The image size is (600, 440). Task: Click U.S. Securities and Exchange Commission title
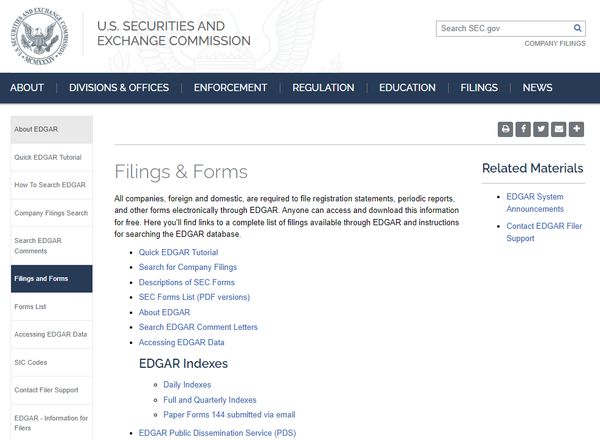point(174,33)
